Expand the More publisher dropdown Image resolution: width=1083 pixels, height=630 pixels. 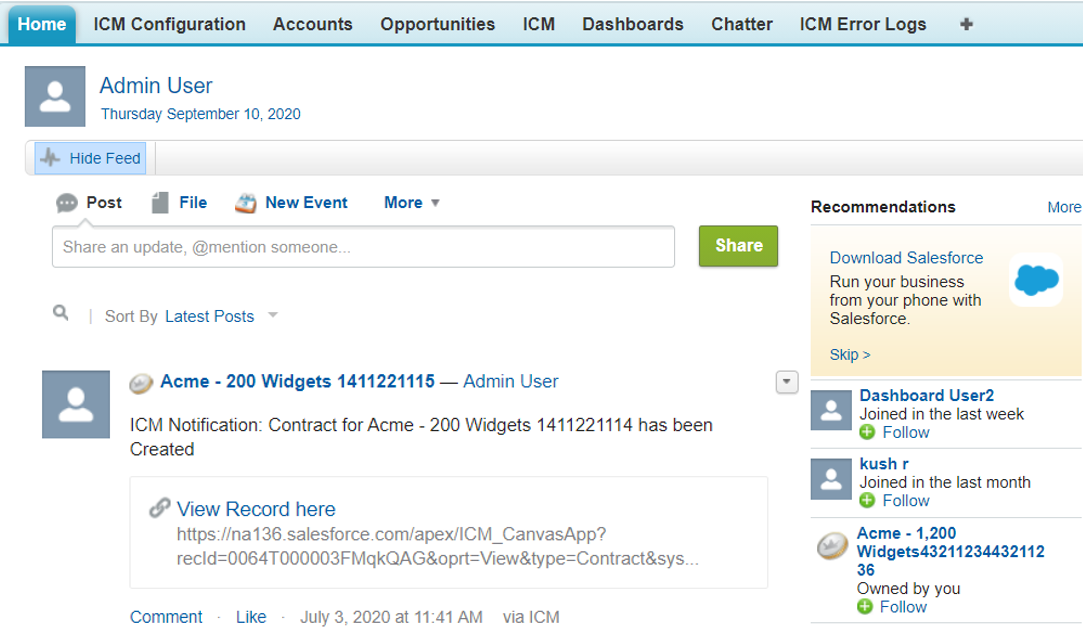tap(412, 203)
